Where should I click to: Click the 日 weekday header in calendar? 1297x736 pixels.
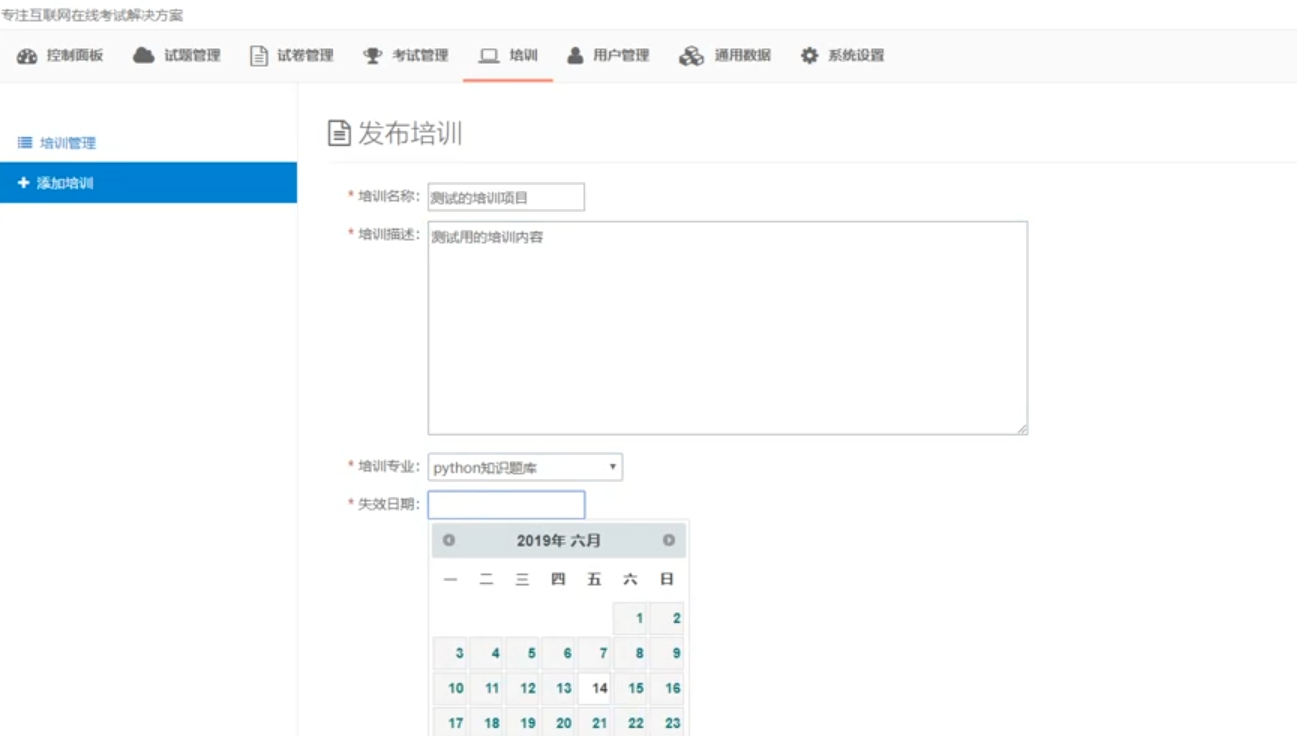pyautogui.click(x=667, y=579)
